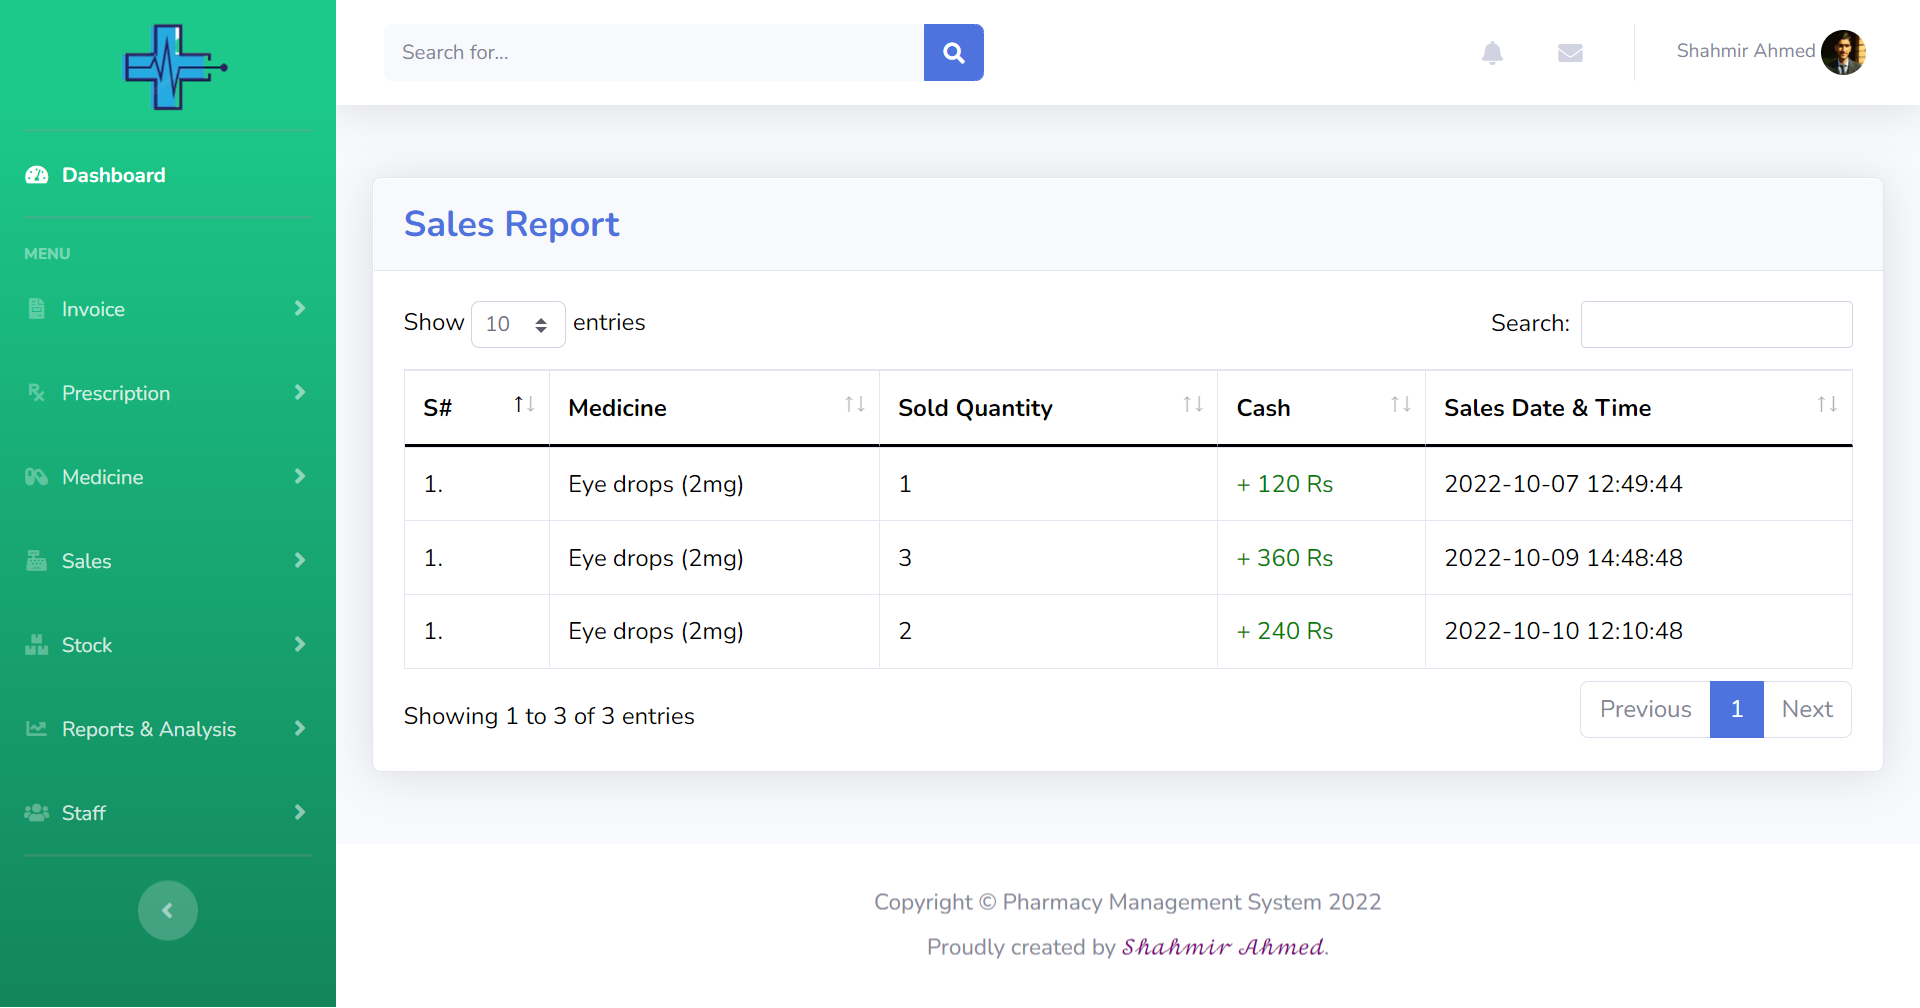This screenshot has height=1008, width=1920.
Task: Open the messages envelope icon
Action: pyautogui.click(x=1569, y=53)
